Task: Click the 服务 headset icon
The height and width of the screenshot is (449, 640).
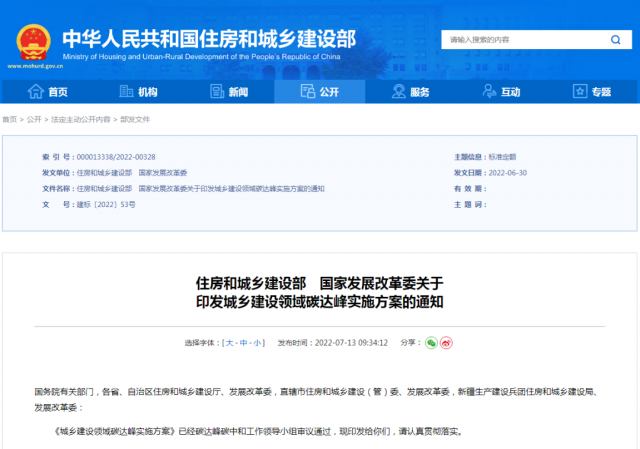Action: [397, 92]
